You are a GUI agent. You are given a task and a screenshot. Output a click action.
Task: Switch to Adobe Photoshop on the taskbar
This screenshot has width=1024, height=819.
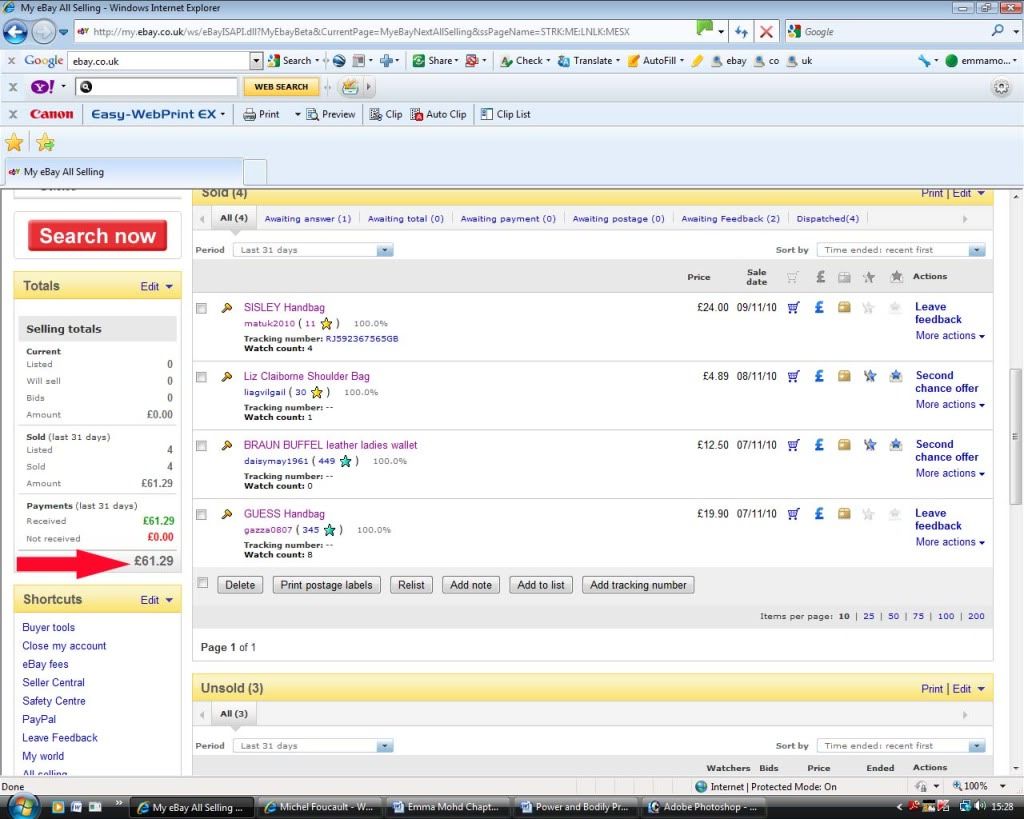[x=703, y=807]
